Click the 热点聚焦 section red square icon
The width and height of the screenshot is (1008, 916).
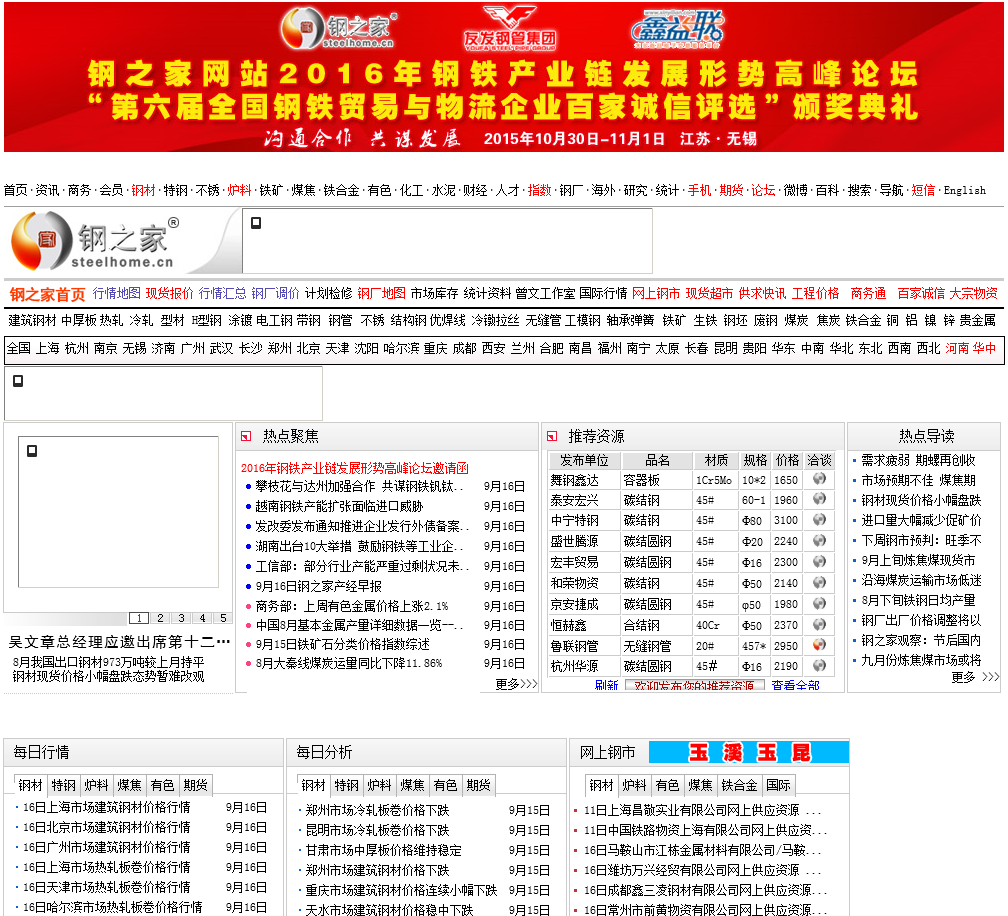246,436
